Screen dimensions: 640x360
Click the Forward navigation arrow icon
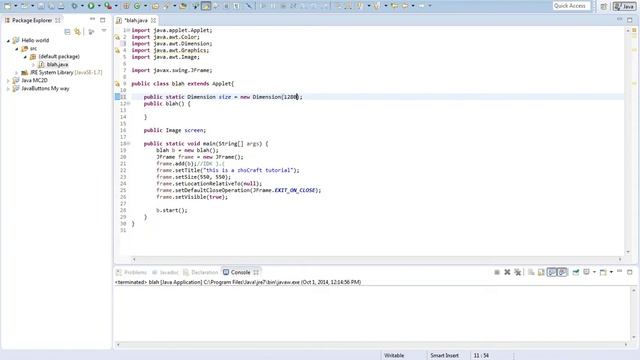(x=422, y=6)
